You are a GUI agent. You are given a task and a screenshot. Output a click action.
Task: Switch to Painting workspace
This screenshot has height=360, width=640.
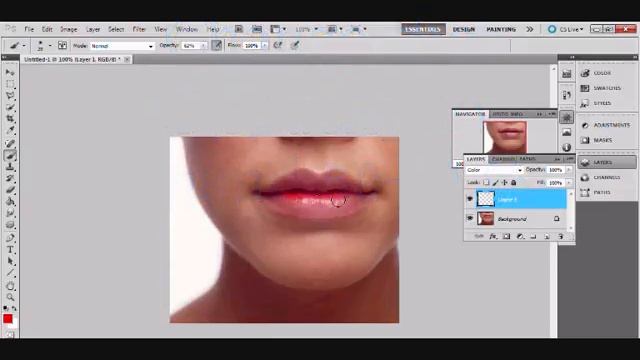pos(501,29)
